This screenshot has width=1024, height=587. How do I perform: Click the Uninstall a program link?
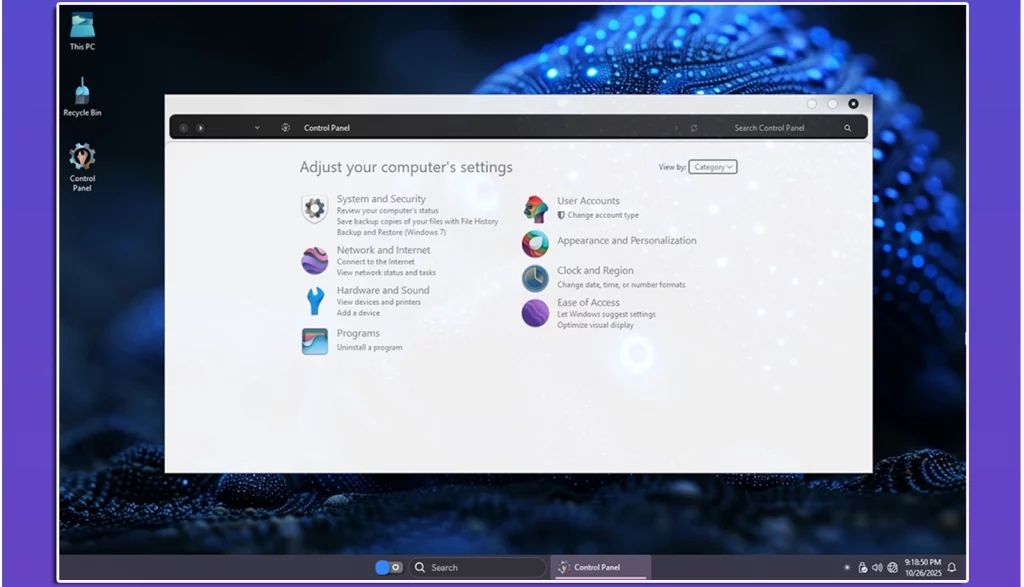point(370,348)
